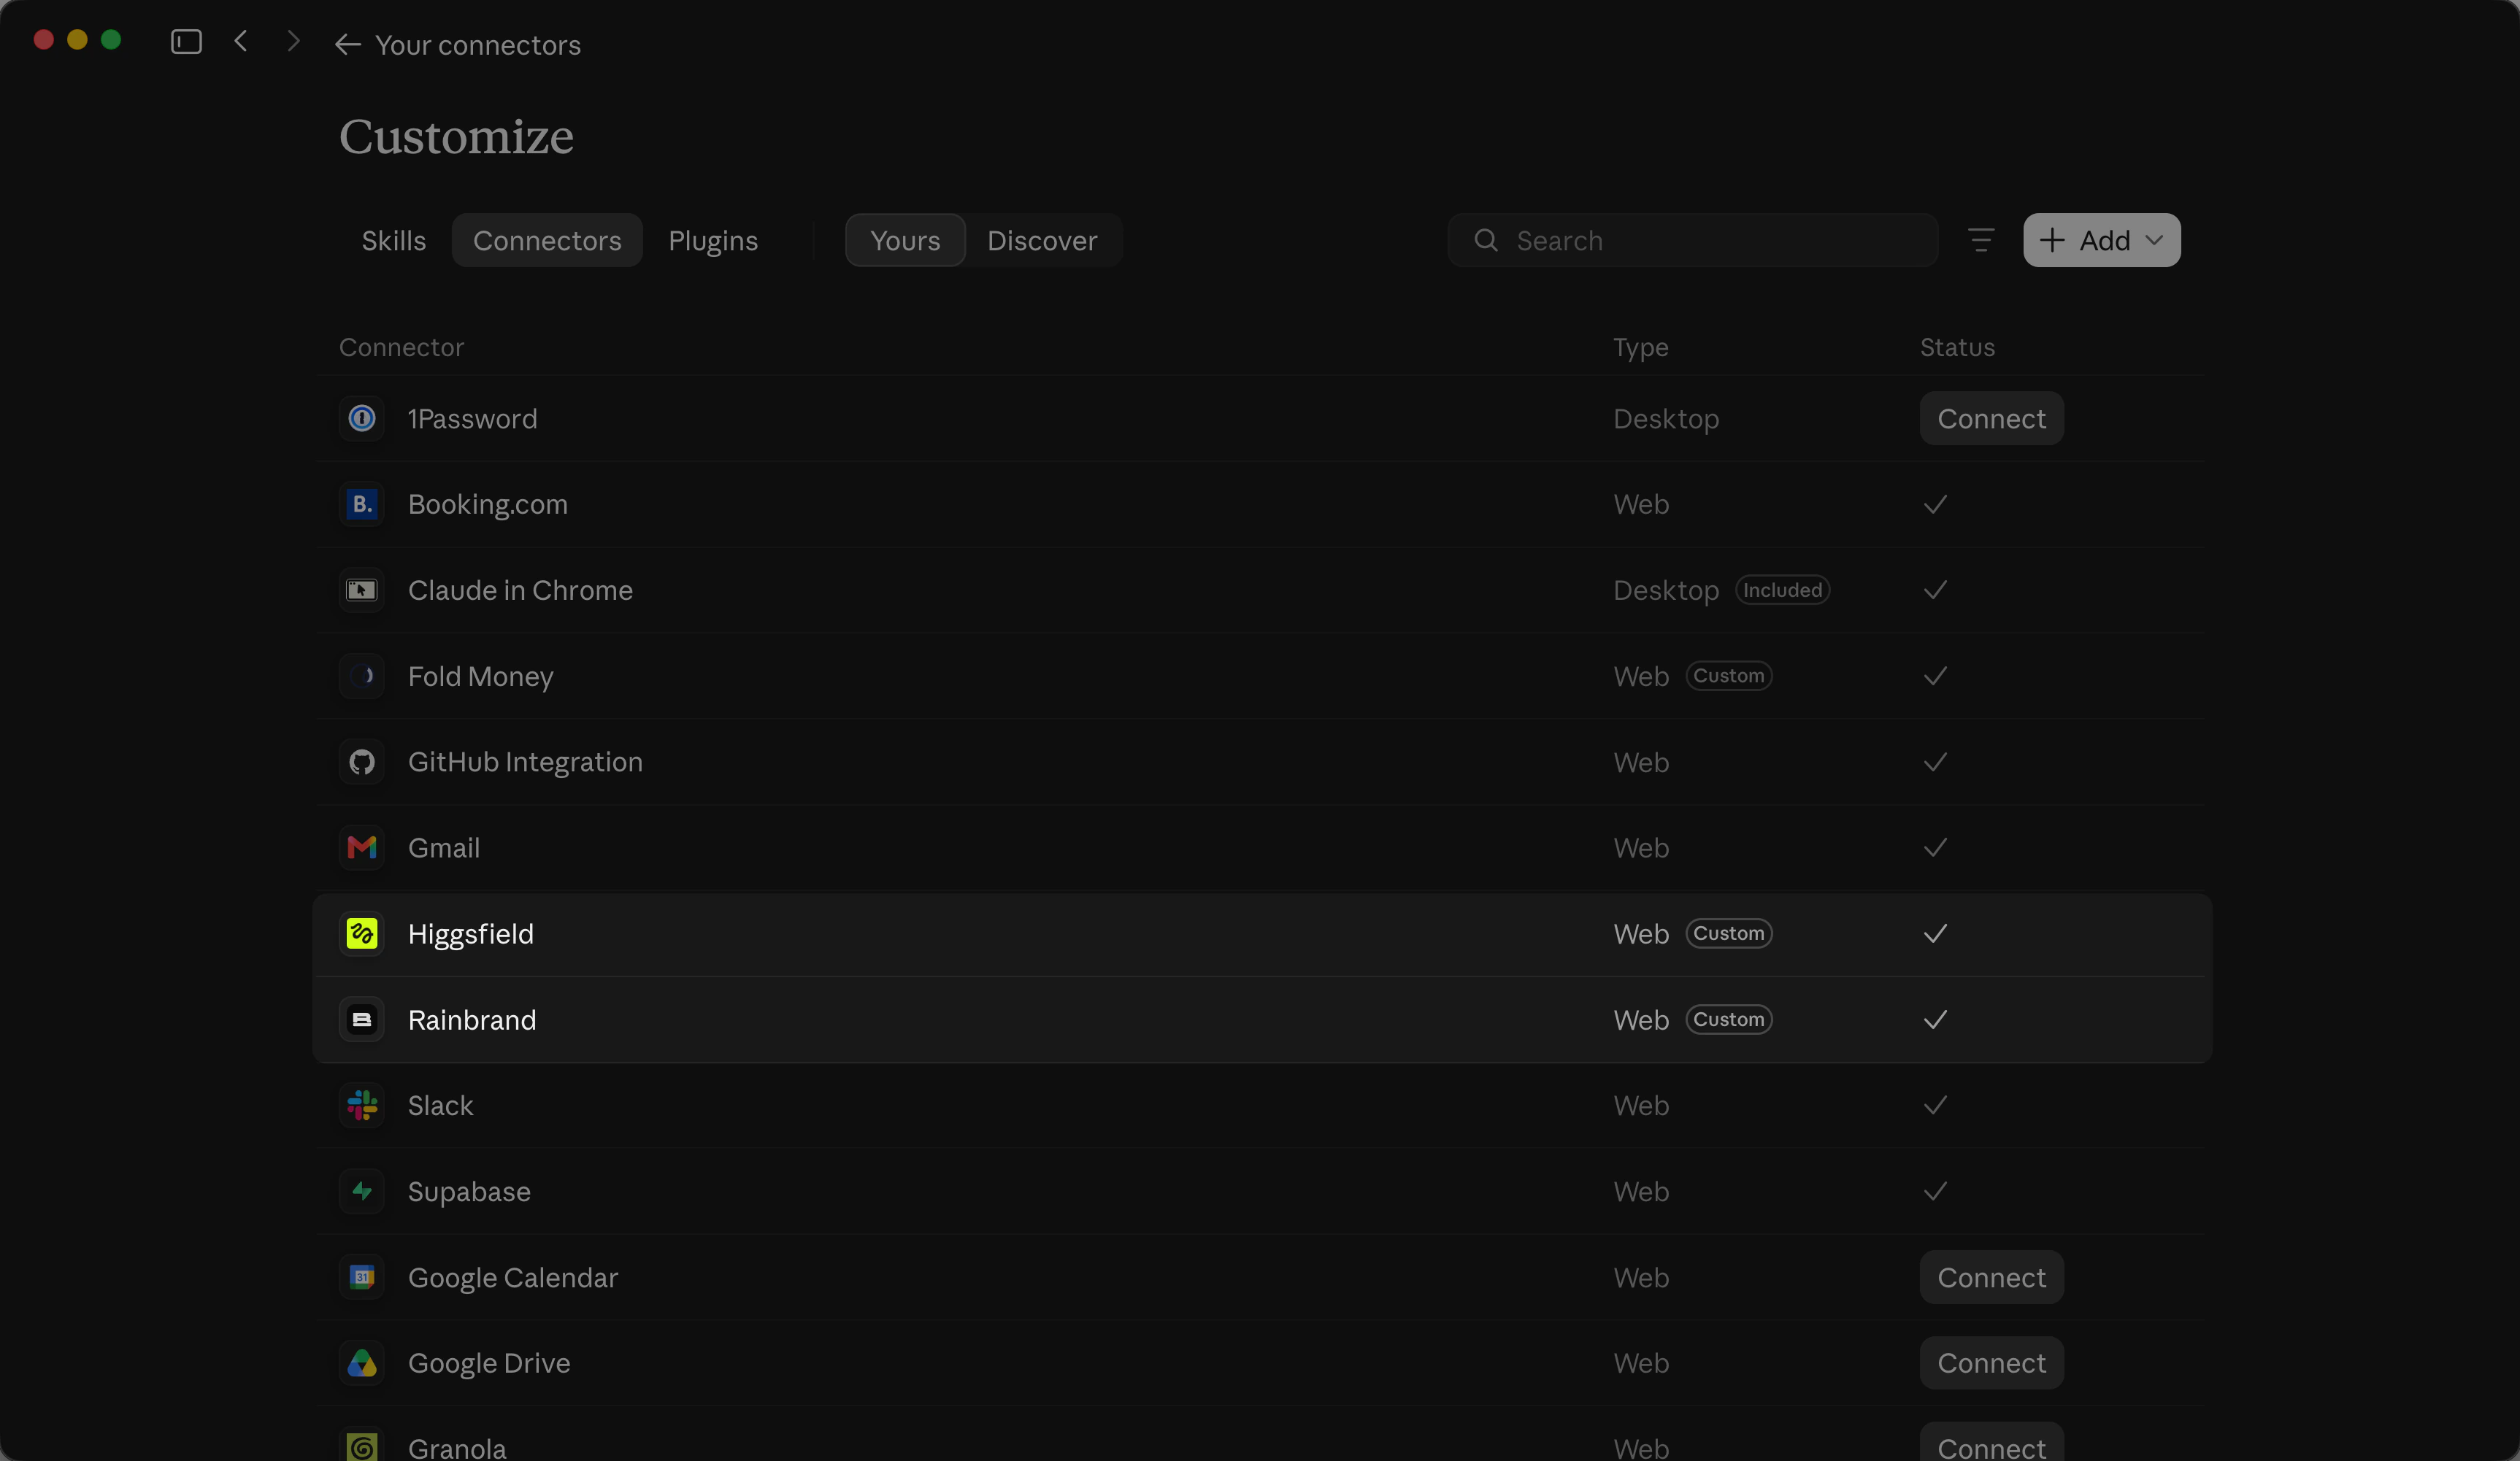The image size is (2520, 1461).
Task: Click the Claude in Chrome icon
Action: click(362, 590)
